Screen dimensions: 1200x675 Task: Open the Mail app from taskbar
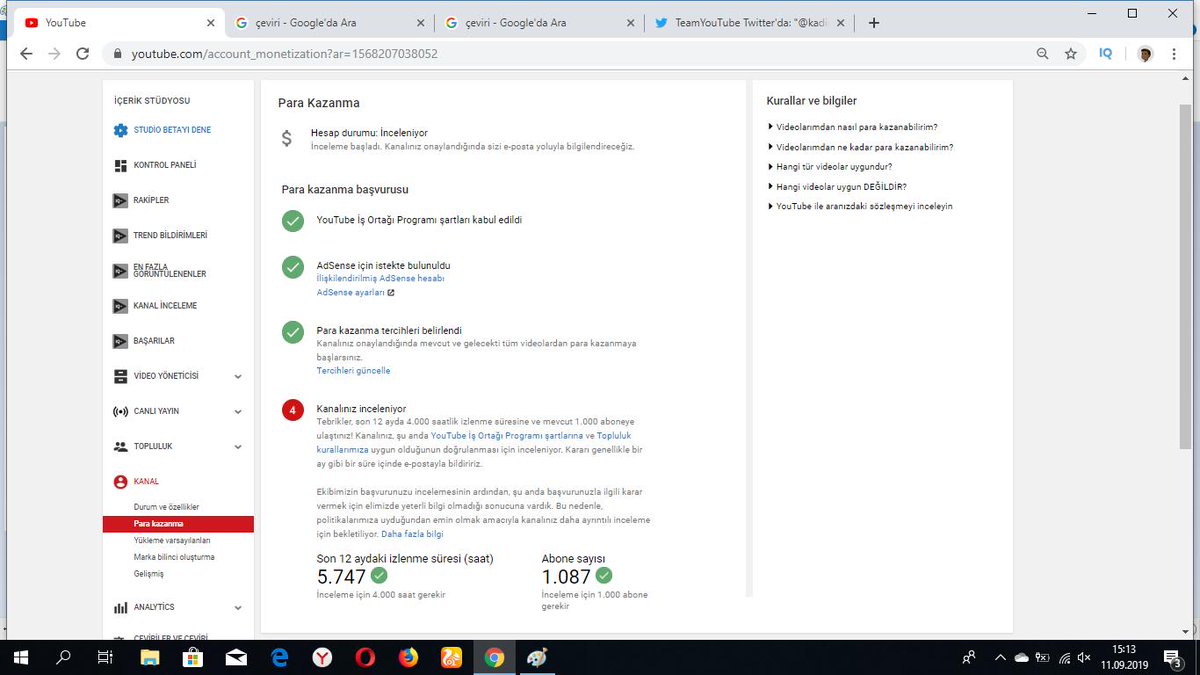pyautogui.click(x=236, y=657)
